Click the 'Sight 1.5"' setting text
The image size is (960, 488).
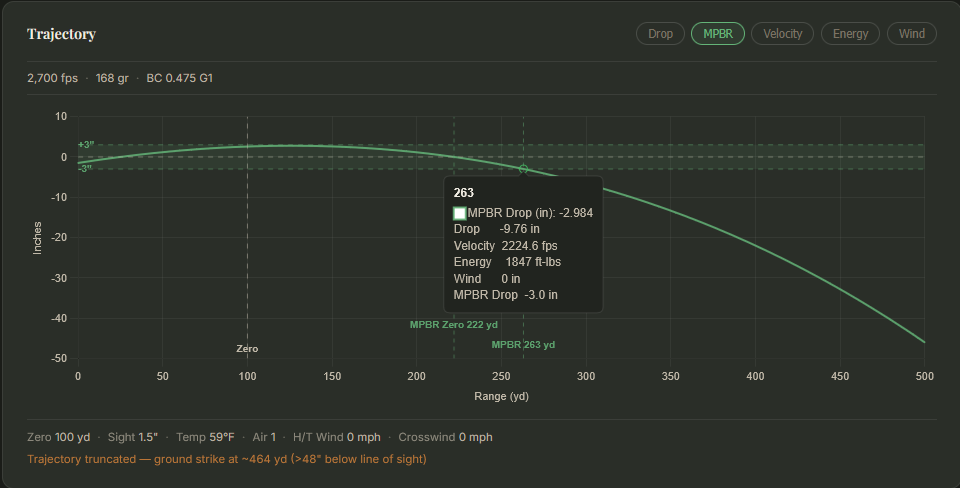click(x=133, y=437)
